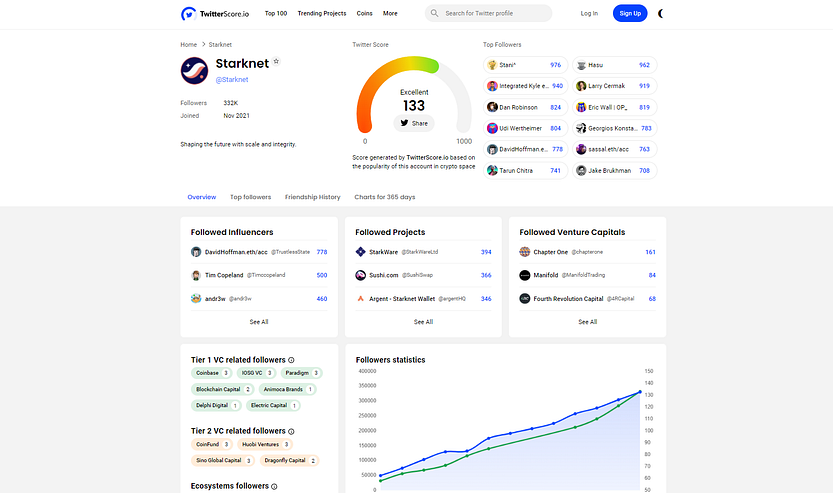The image size is (833, 493).
Task: Click Tarun Chitra avatar icon
Action: tap(492, 171)
